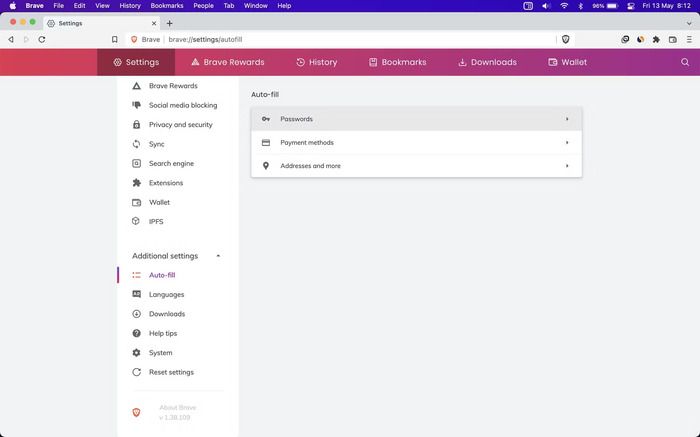Open Wallet settings in sidebar
Screen dimensions: 700x437
(159, 202)
